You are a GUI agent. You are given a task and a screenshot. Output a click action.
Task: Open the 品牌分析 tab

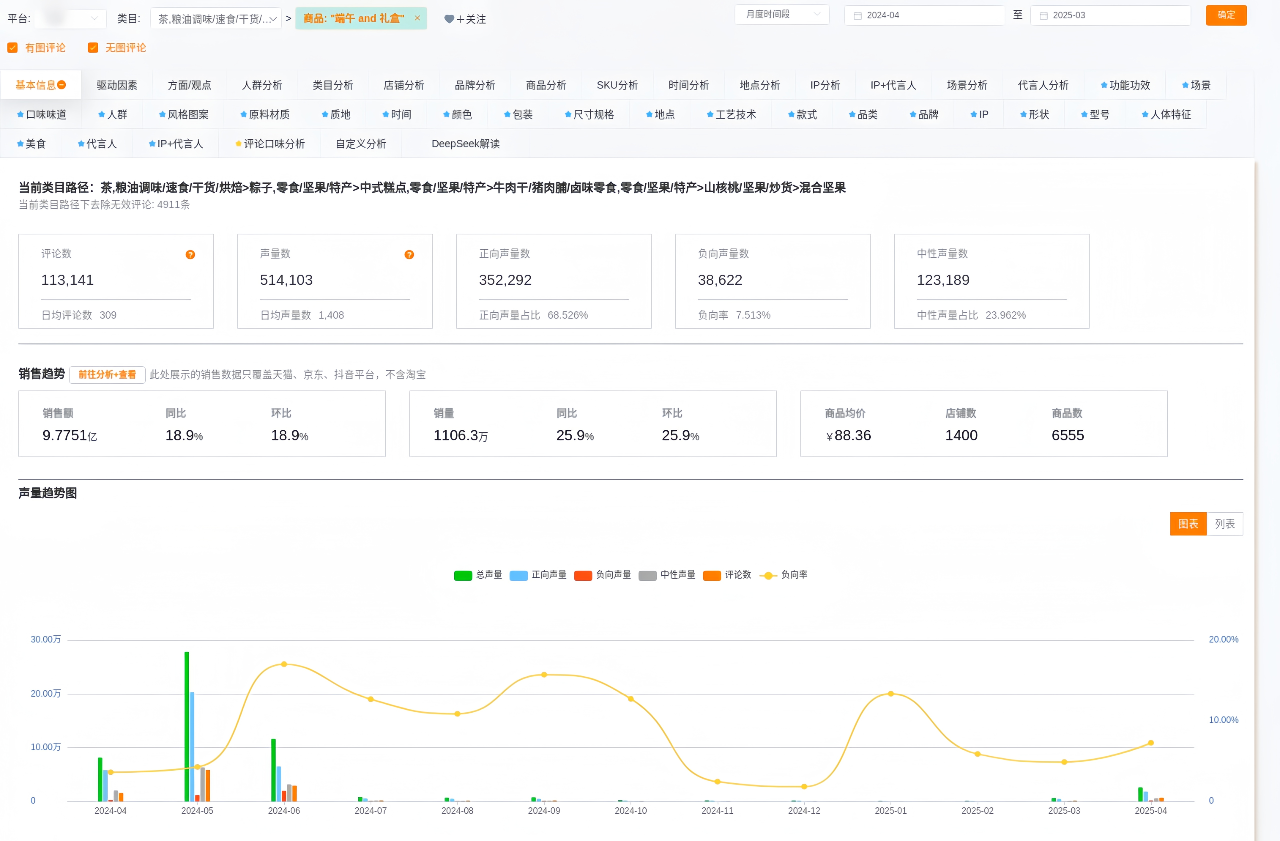pyautogui.click(x=475, y=85)
